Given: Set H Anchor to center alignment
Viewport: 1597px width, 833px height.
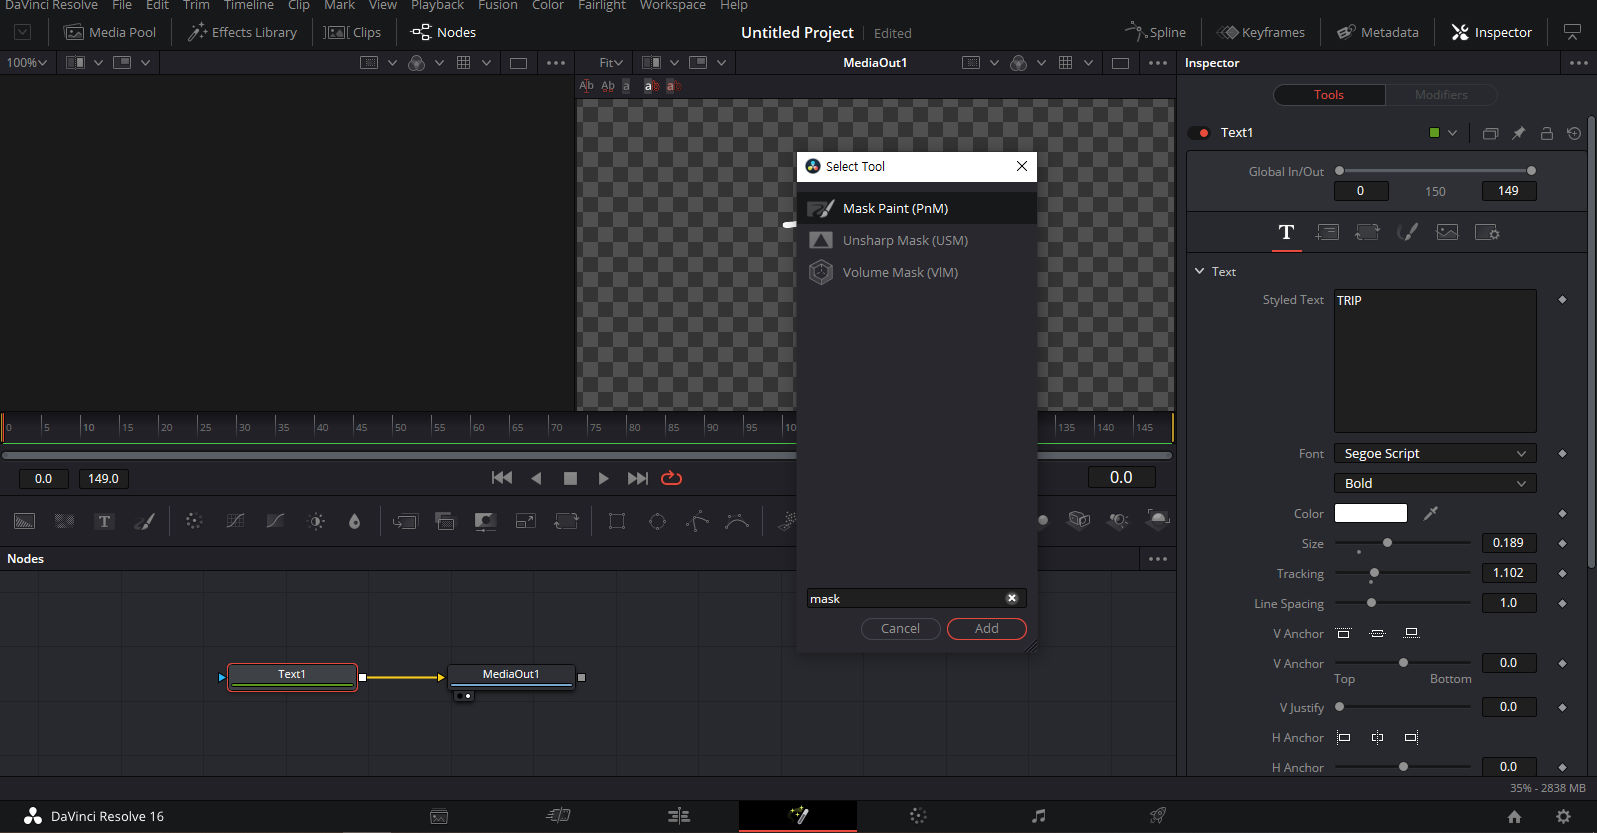Looking at the screenshot, I should (1377, 737).
